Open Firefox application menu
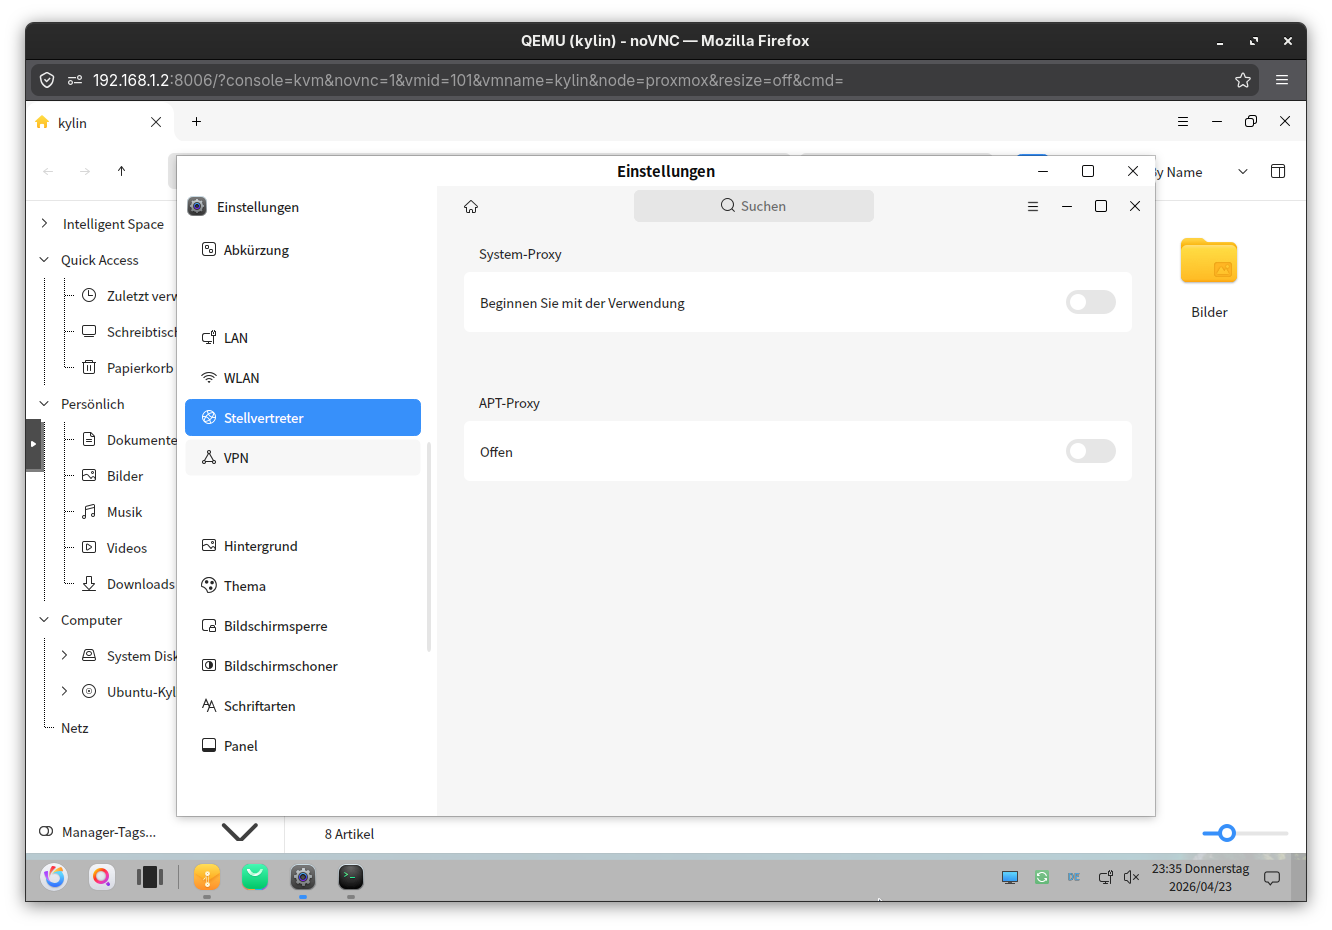Screen dimensions: 1332x930 (x=1282, y=80)
